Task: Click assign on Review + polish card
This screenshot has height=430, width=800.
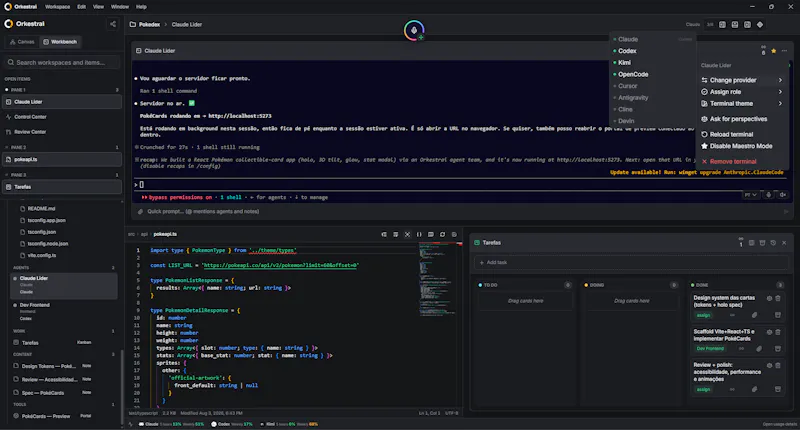Action: [x=704, y=389]
